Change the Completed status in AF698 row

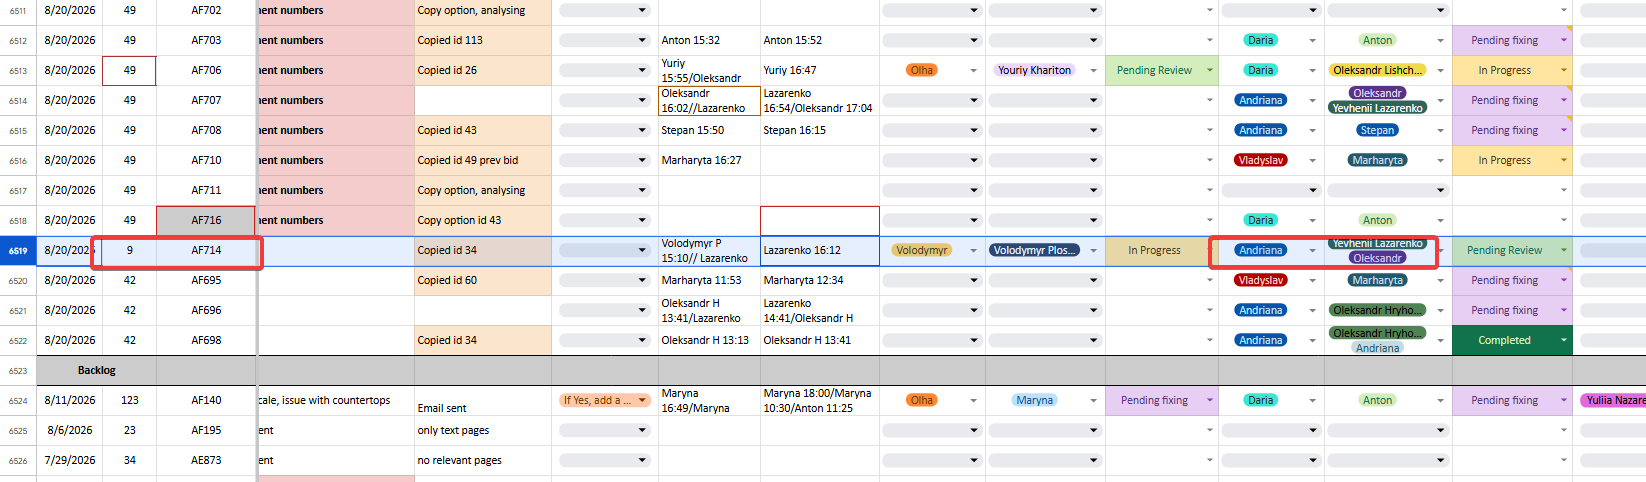(1564, 341)
